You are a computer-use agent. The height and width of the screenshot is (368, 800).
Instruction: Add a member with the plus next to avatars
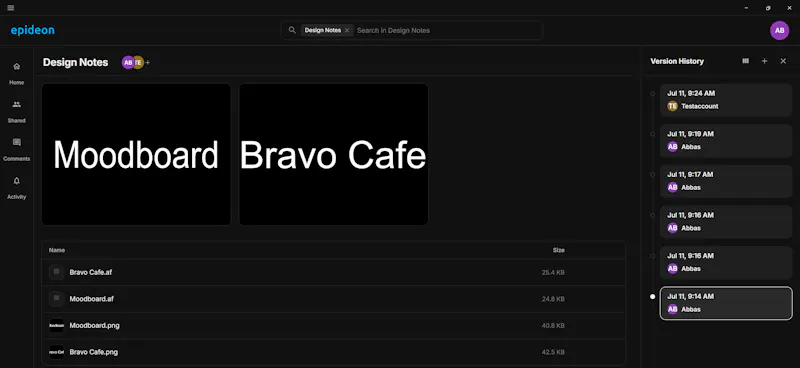(148, 62)
